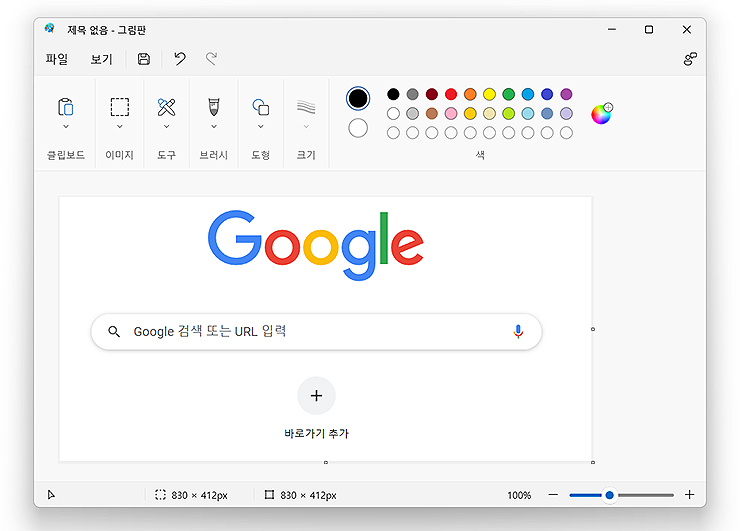Pick the black color swatch
The height and width of the screenshot is (531, 740).
(393, 94)
